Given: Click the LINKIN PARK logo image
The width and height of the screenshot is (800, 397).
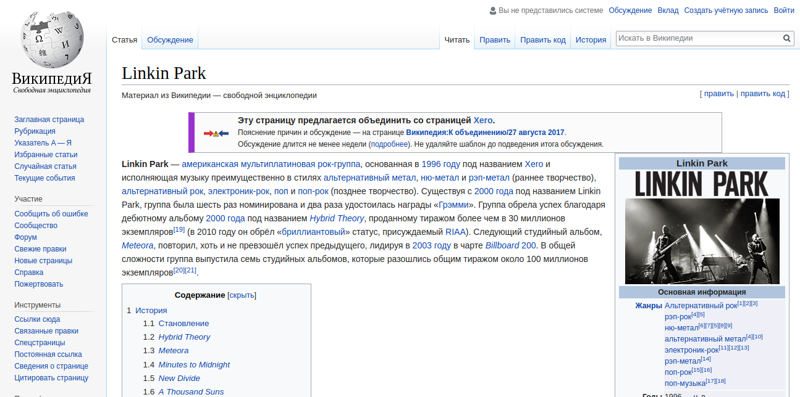Looking at the screenshot, I should [702, 184].
